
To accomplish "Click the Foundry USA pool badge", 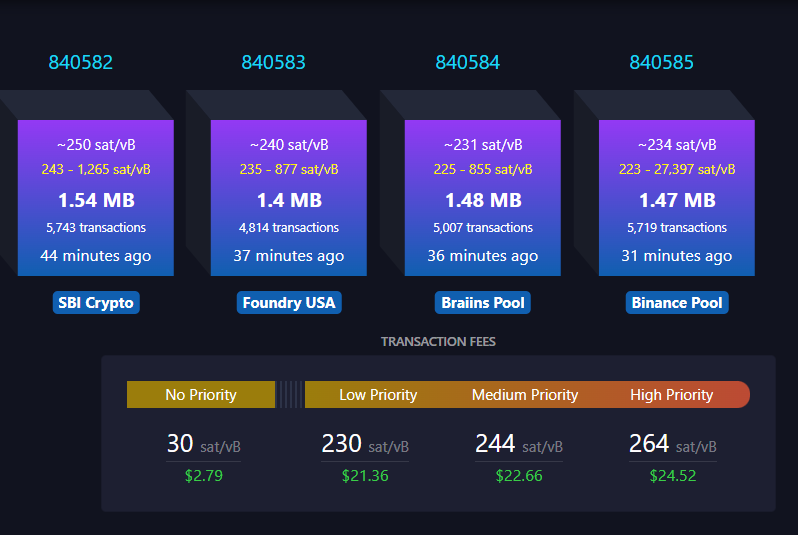I will [x=289, y=303].
